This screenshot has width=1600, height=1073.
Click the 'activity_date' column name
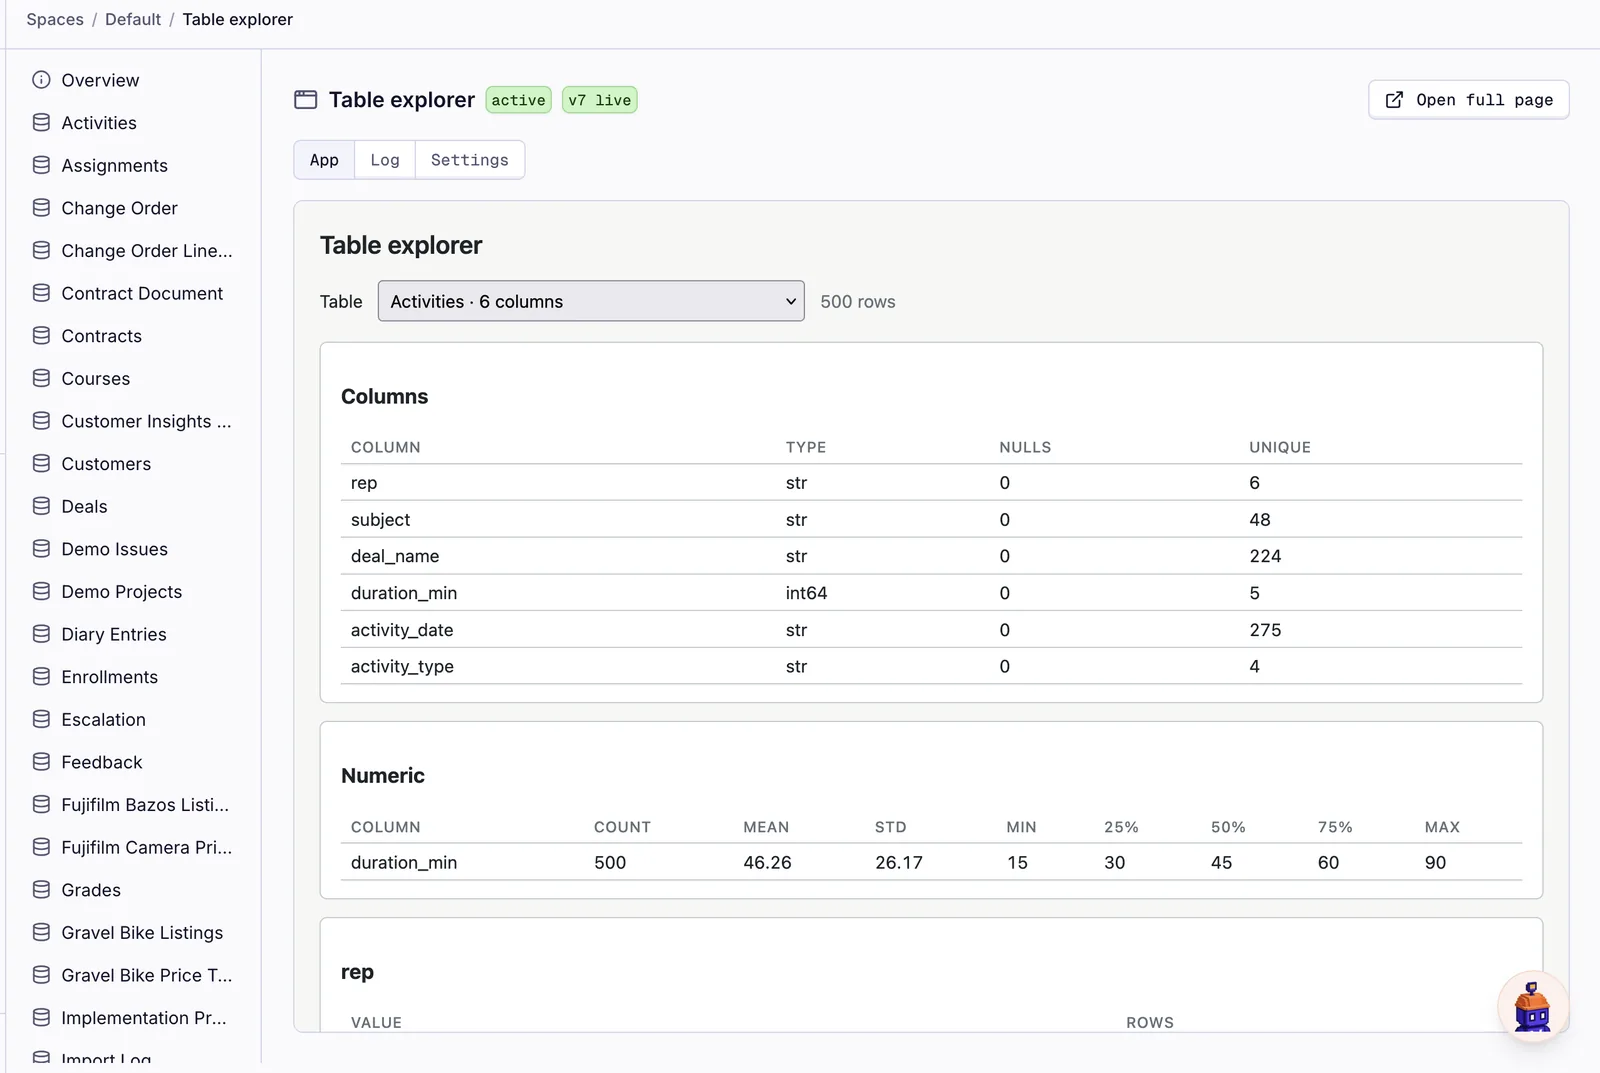point(402,630)
